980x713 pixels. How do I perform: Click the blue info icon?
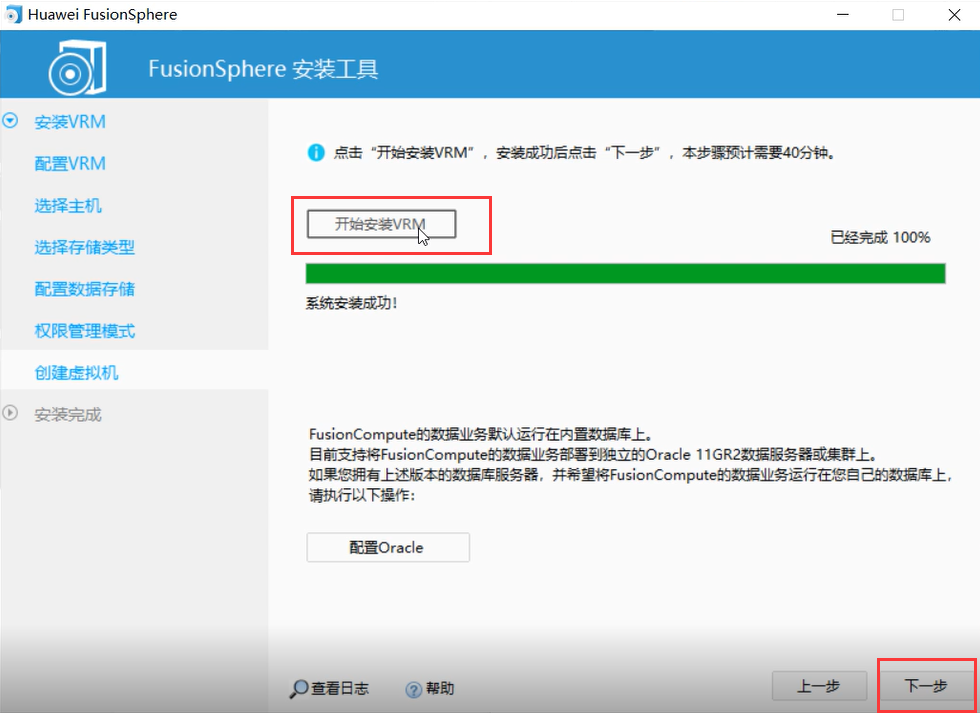[x=316, y=152]
